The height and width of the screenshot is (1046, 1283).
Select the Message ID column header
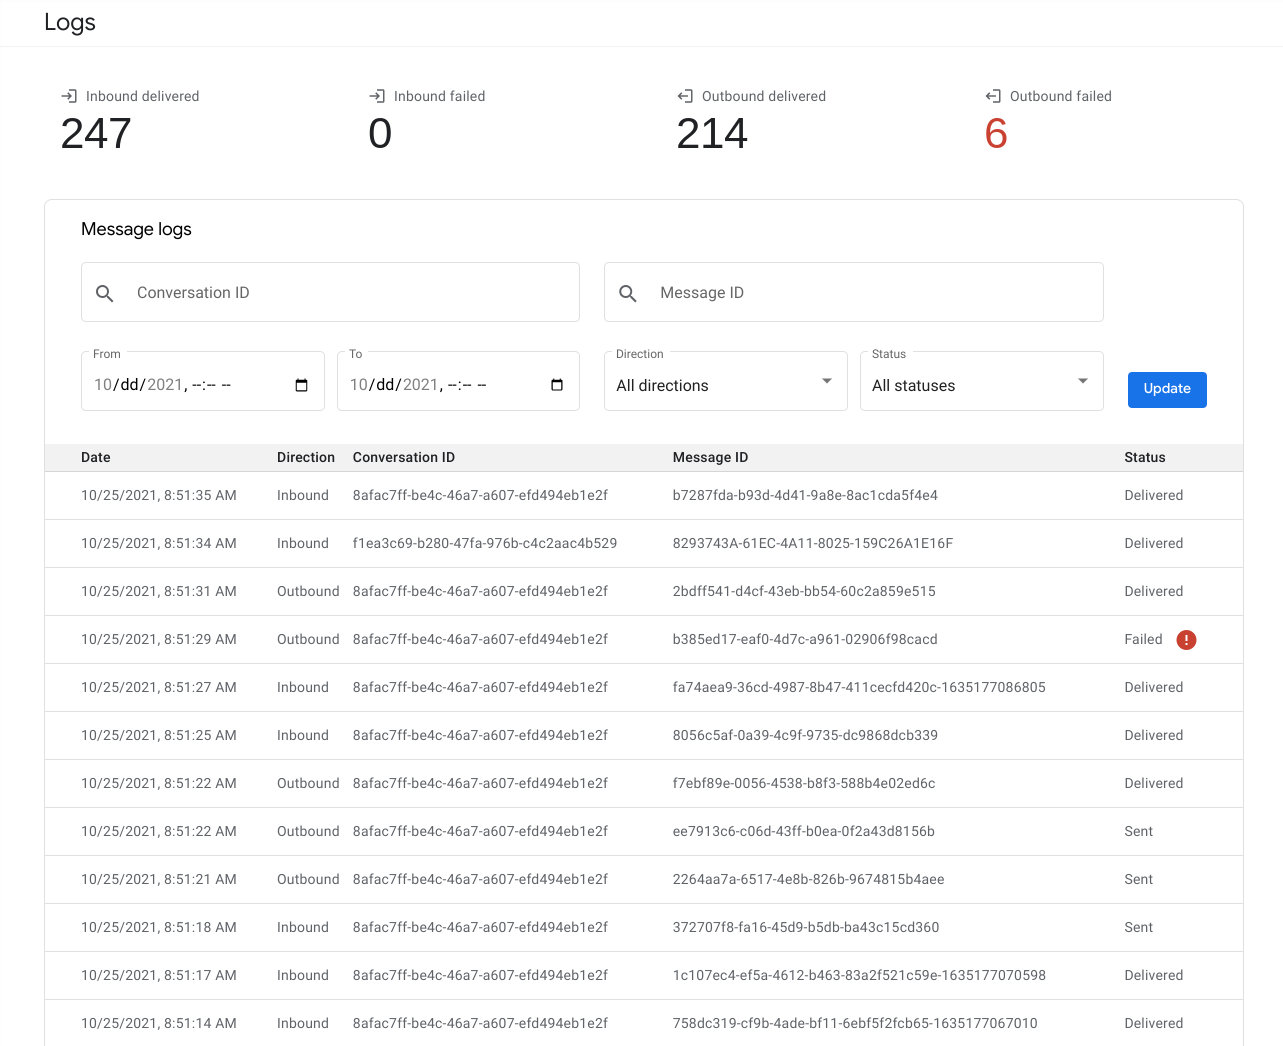click(711, 457)
